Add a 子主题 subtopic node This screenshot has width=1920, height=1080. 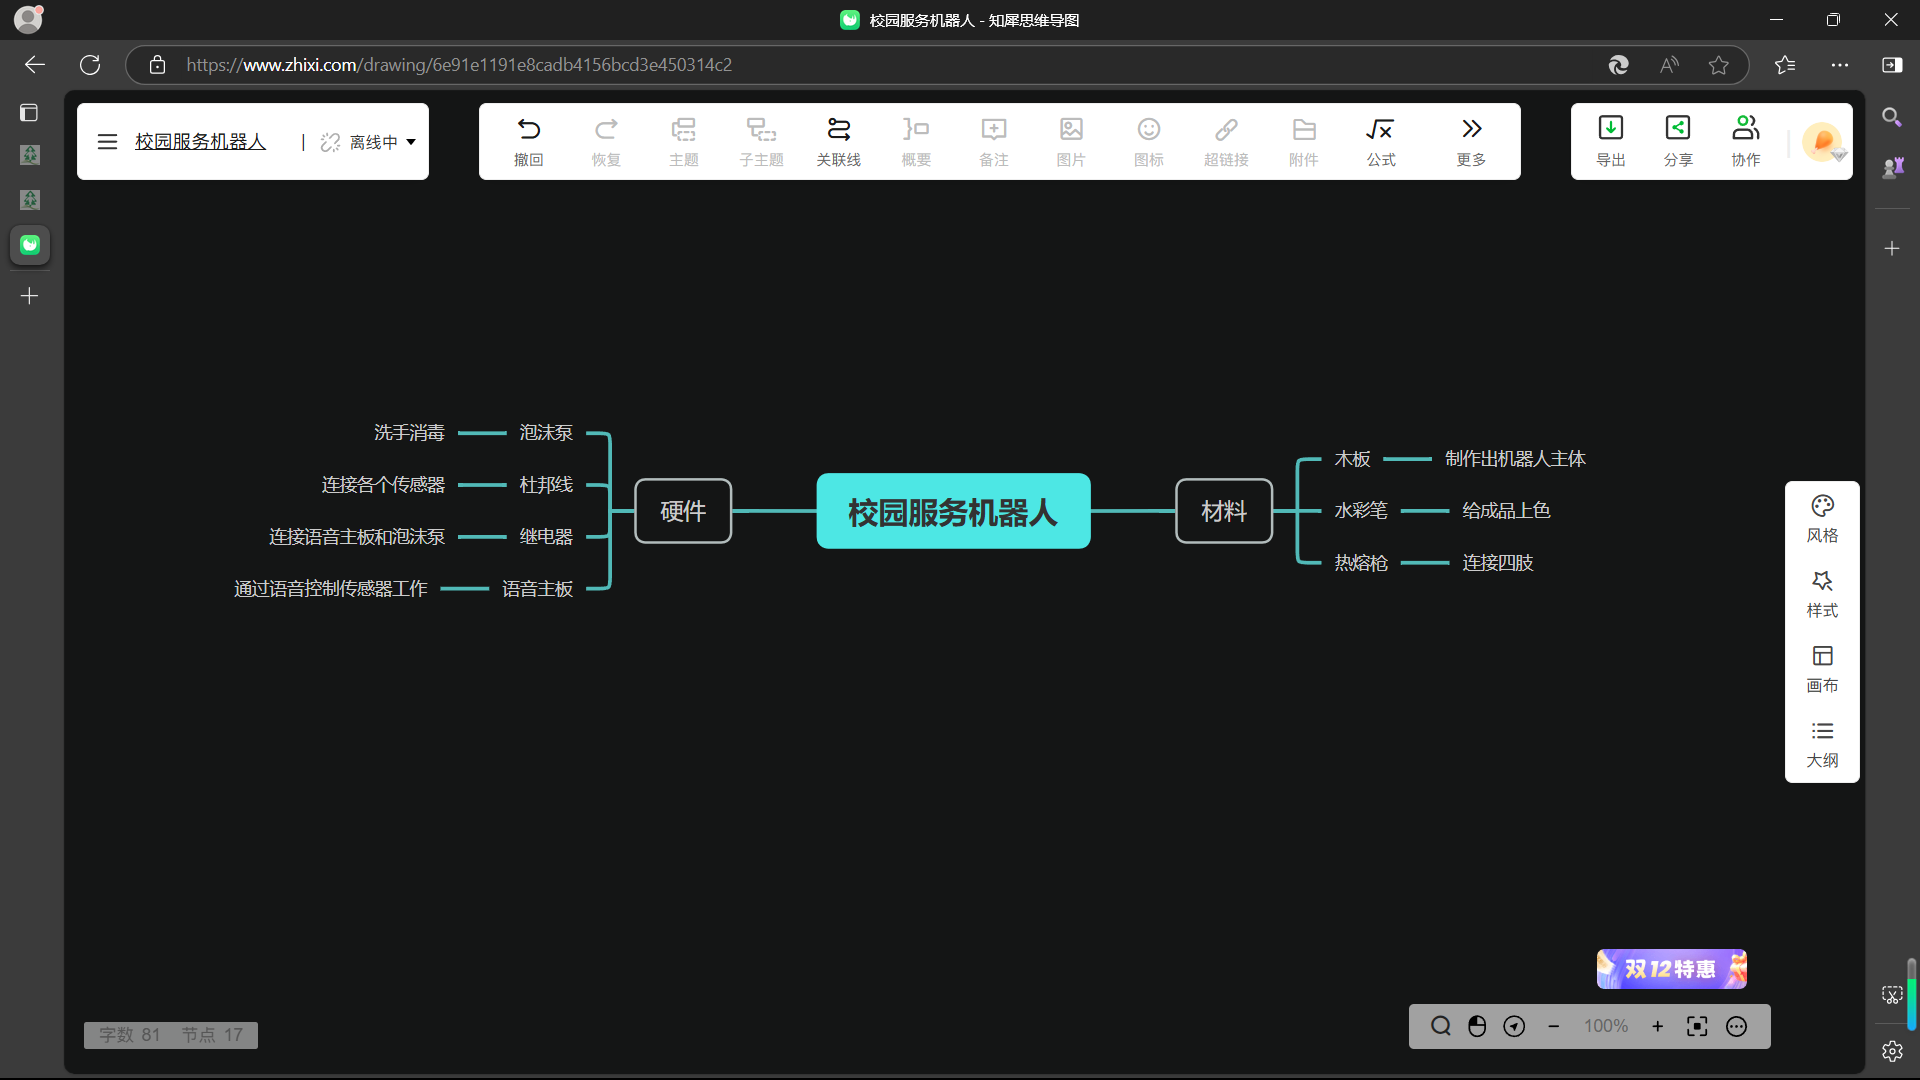point(761,141)
